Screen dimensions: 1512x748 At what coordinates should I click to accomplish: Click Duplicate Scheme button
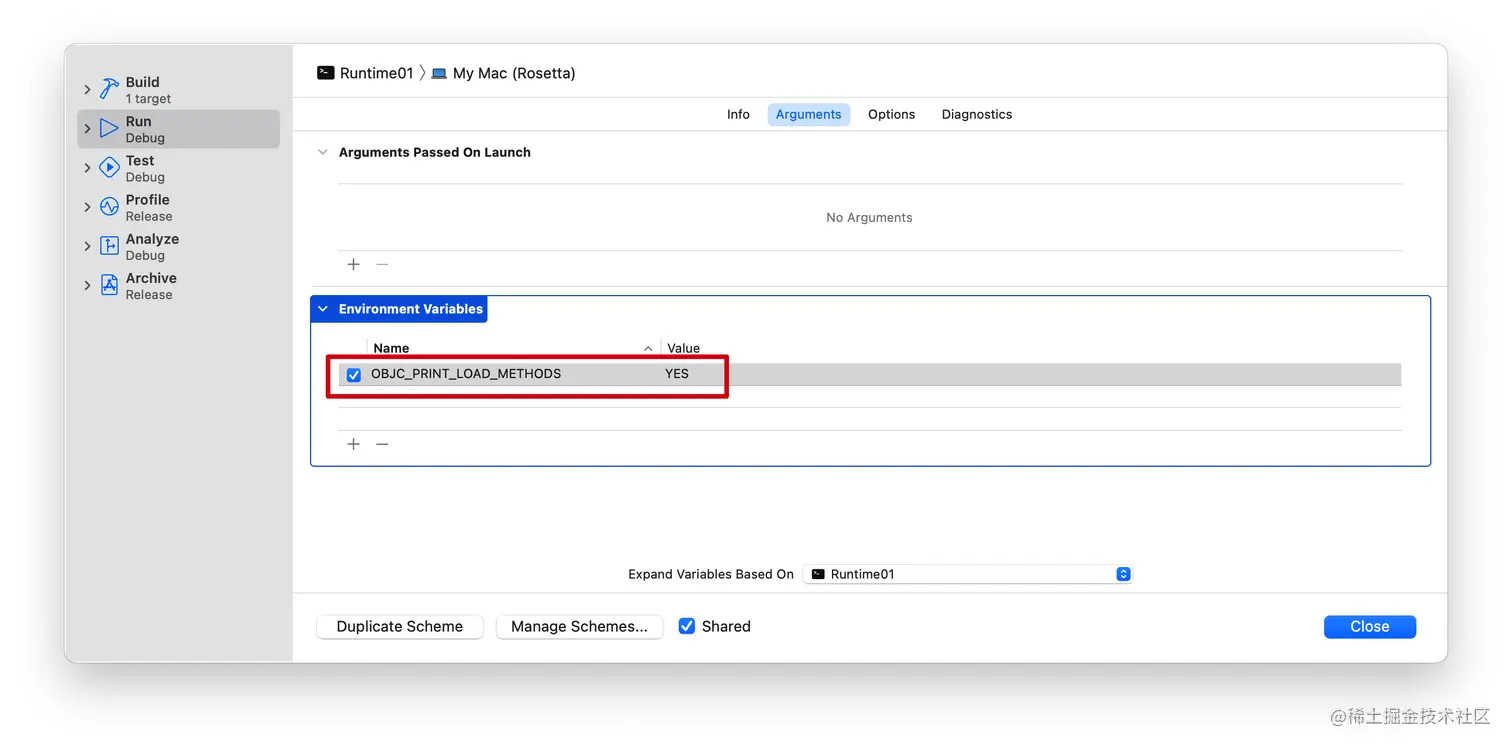click(400, 626)
